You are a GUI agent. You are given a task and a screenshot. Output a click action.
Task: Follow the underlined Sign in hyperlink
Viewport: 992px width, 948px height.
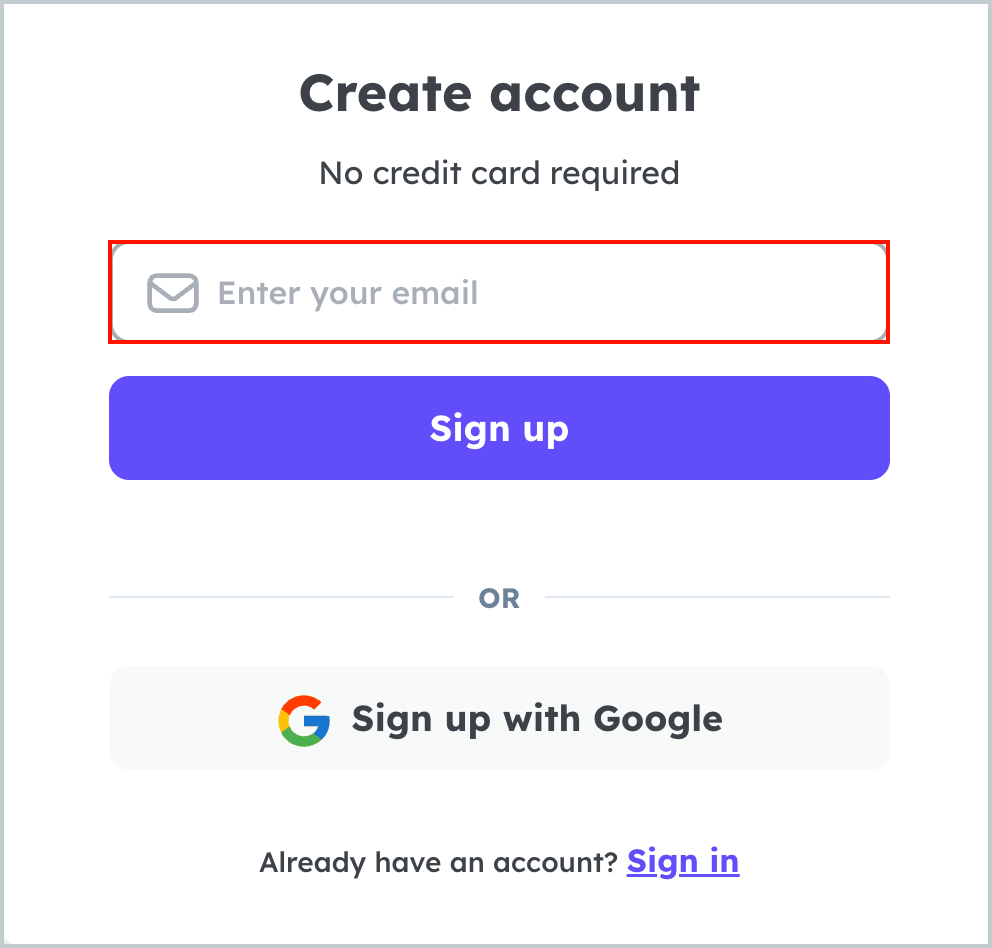[683, 861]
